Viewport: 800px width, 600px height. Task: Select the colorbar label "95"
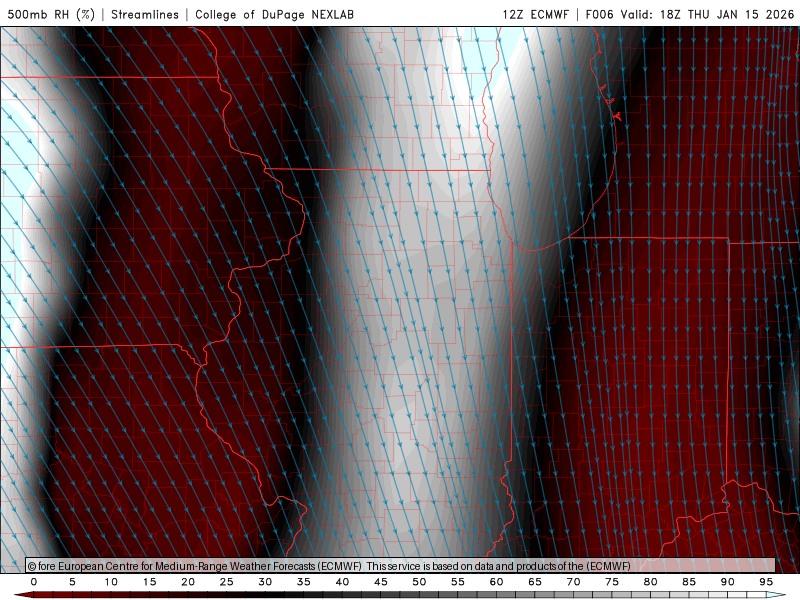tap(766, 582)
